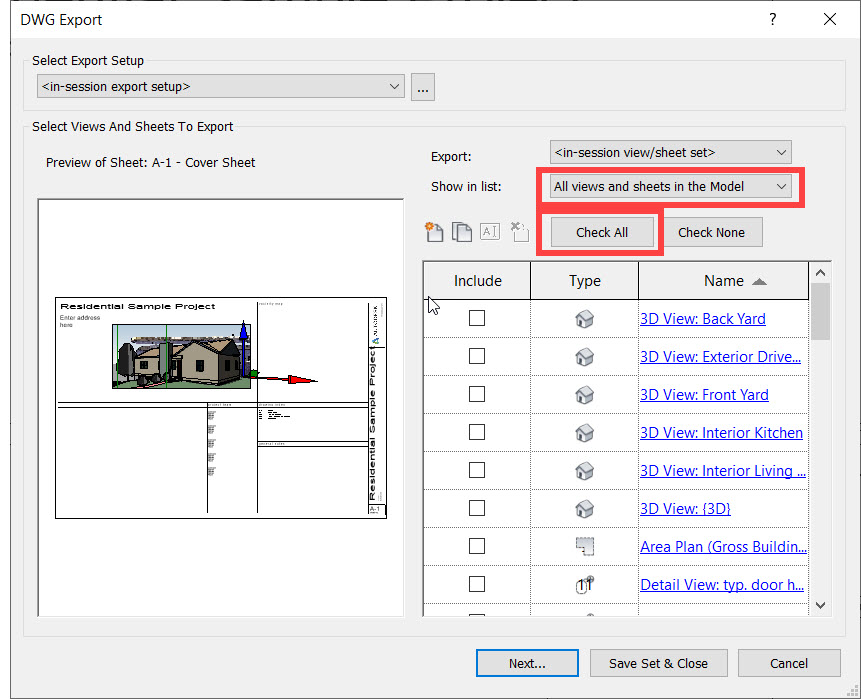Image resolution: width=861 pixels, height=699 pixels.
Task: Click the Detail View type icon
Action: [585, 584]
